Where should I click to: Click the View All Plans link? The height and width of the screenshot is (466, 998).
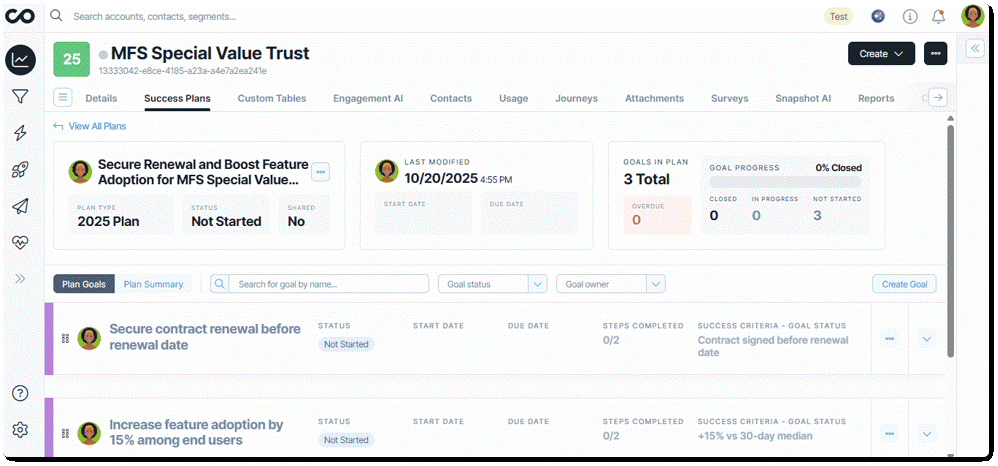[x=90, y=126]
